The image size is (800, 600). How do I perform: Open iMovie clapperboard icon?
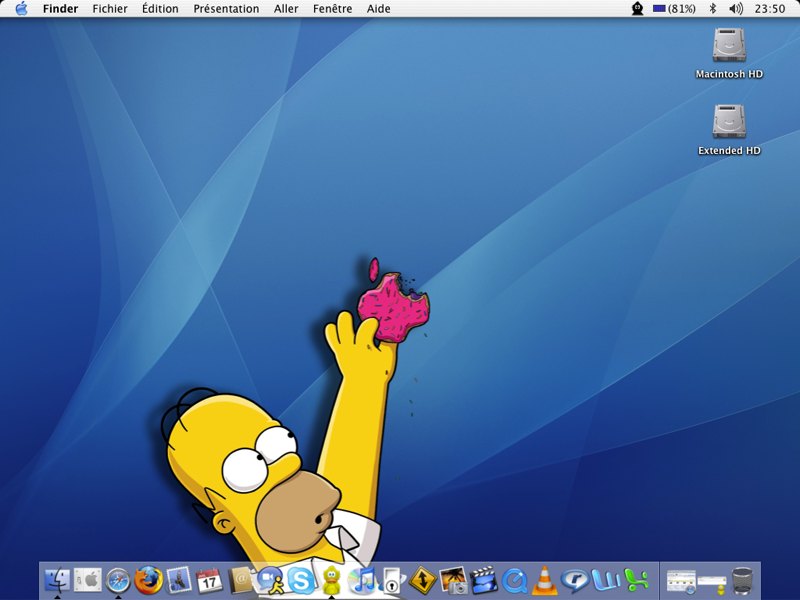pos(483,581)
